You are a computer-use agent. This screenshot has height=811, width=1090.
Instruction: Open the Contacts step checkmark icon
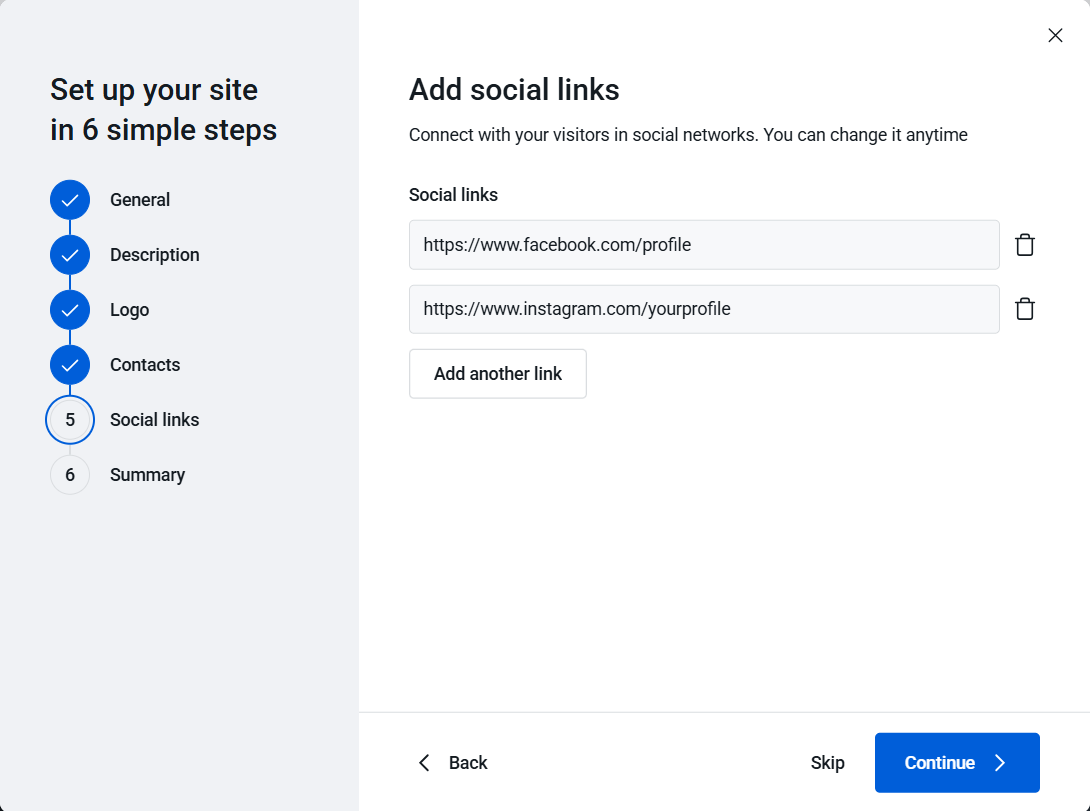[x=70, y=365]
